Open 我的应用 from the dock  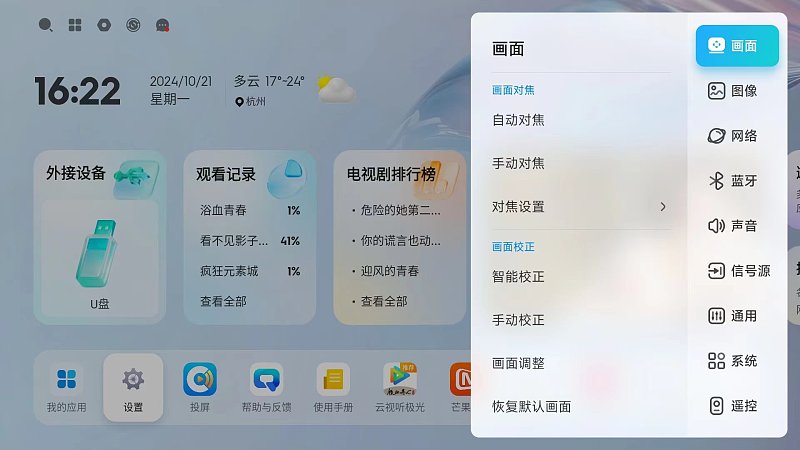tap(66, 387)
